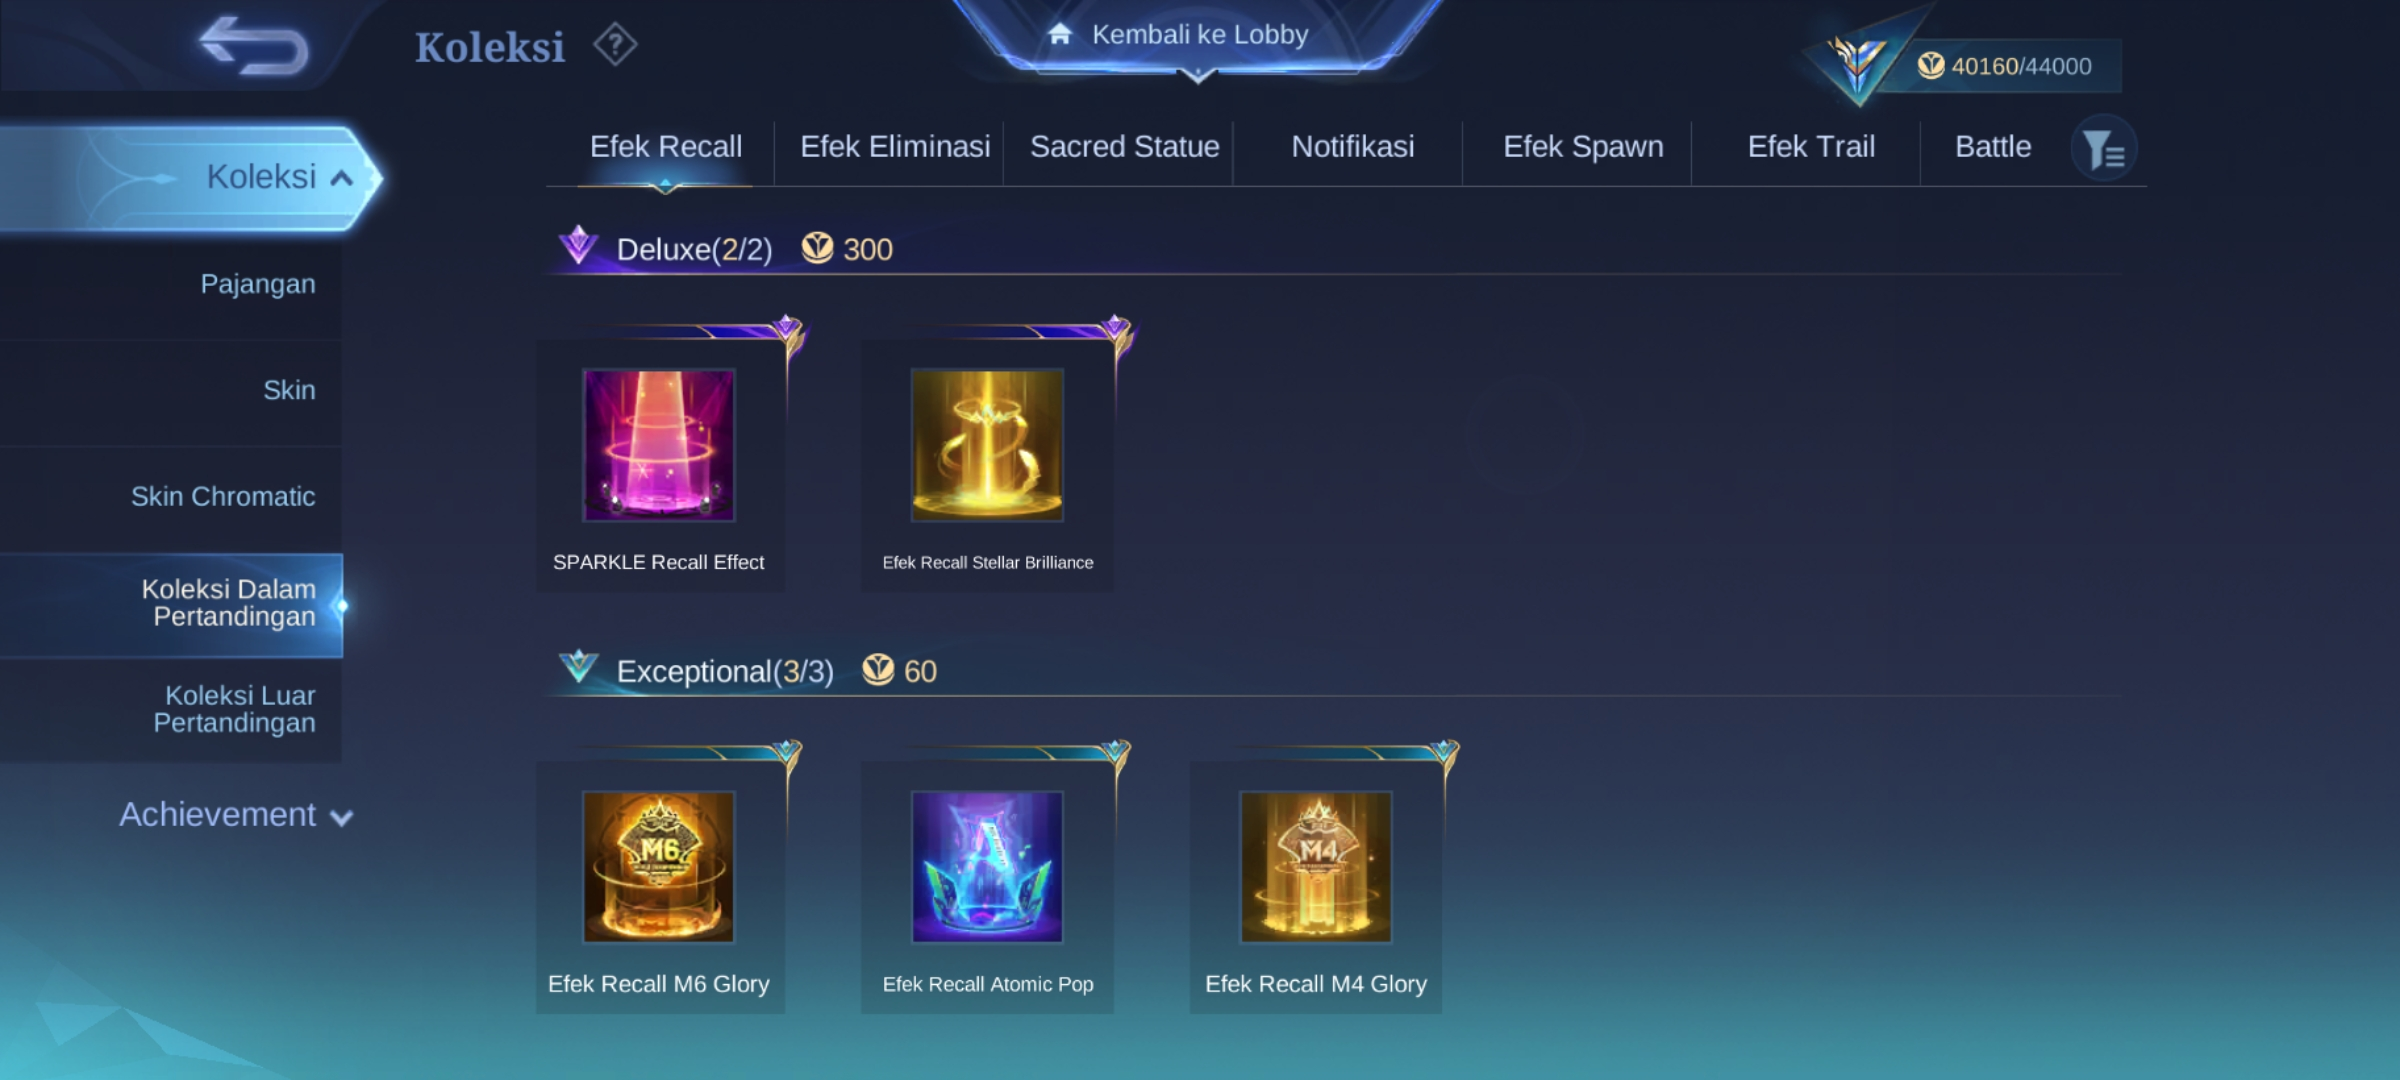Switch to the Efek Eliminasi tab
Image resolution: width=2400 pixels, height=1080 pixels.
[895, 147]
